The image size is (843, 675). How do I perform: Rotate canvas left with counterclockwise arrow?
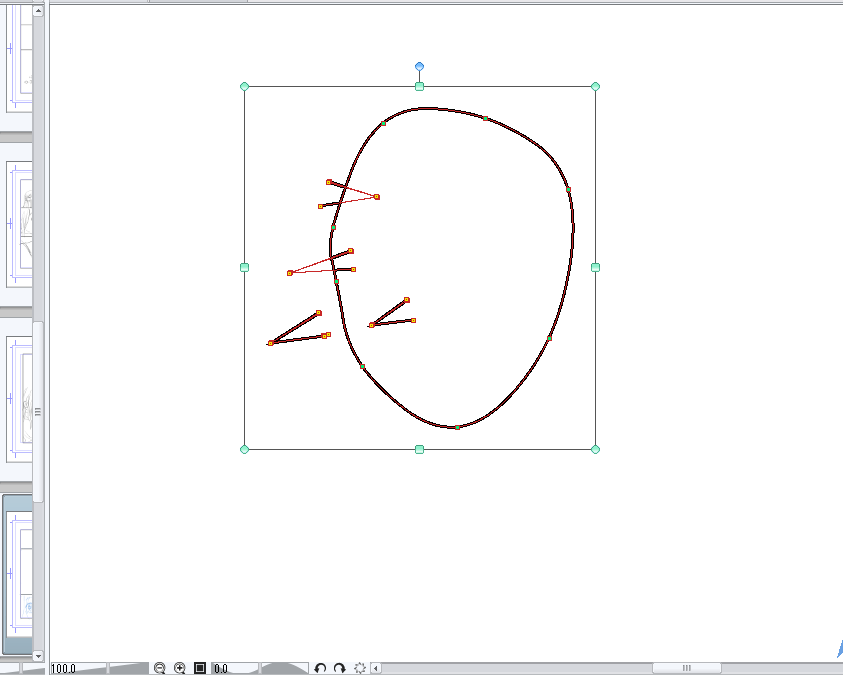[320, 668]
